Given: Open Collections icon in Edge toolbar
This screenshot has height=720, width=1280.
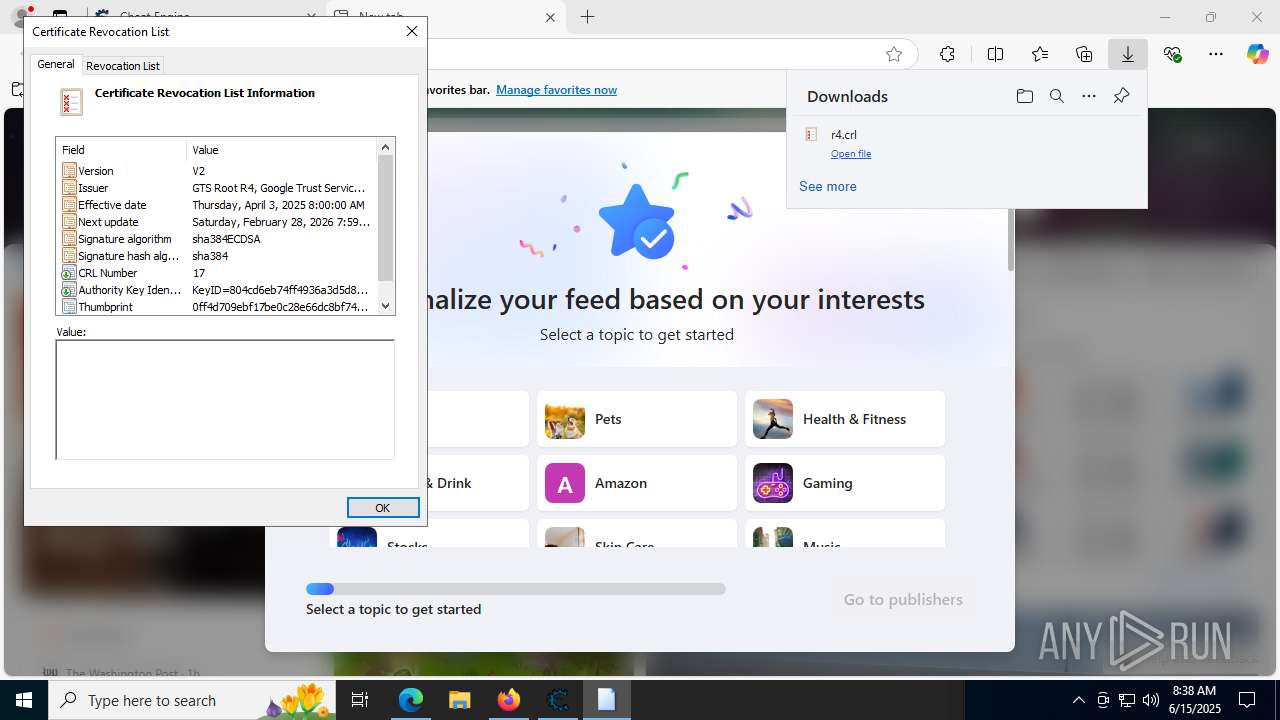Looking at the screenshot, I should [x=1084, y=54].
